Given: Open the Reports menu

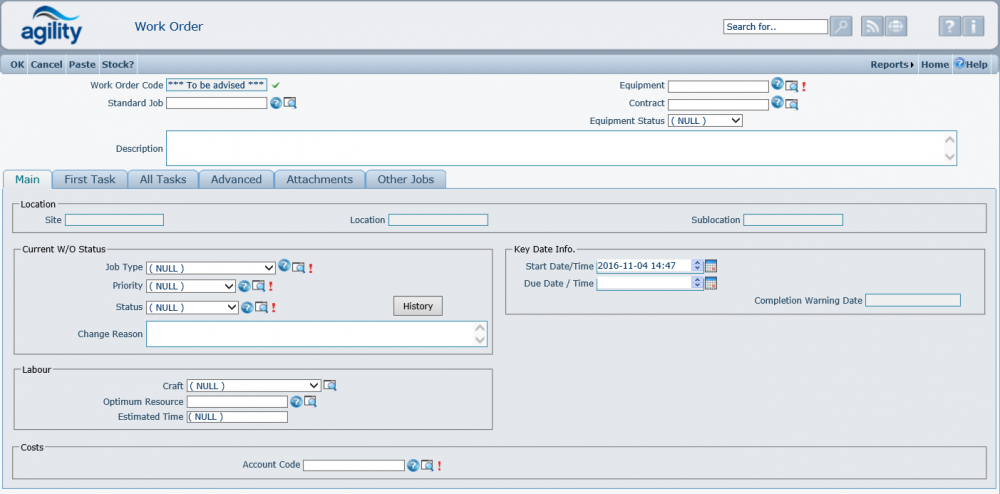Looking at the screenshot, I should 891,65.
